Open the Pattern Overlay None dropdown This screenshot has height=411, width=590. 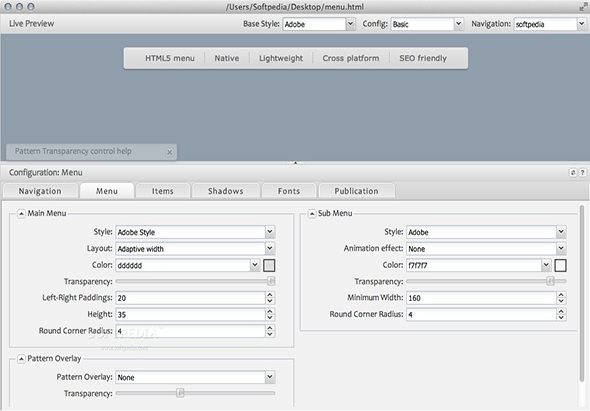(270, 377)
